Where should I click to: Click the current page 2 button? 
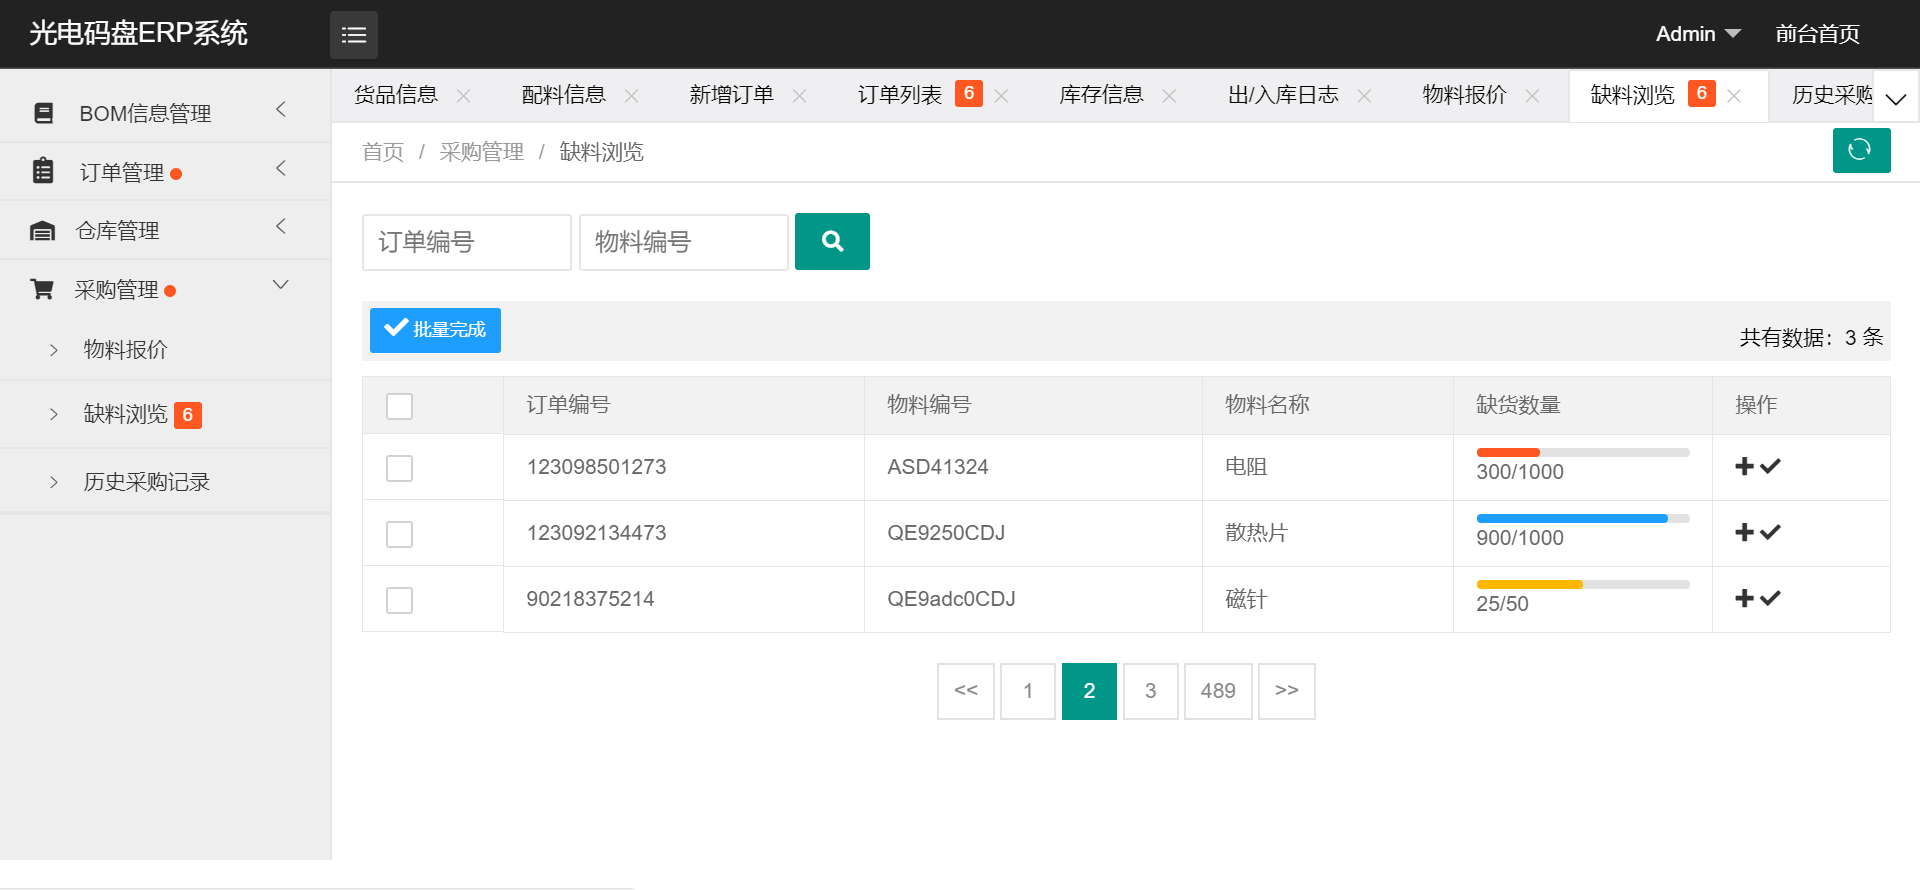tap(1089, 691)
